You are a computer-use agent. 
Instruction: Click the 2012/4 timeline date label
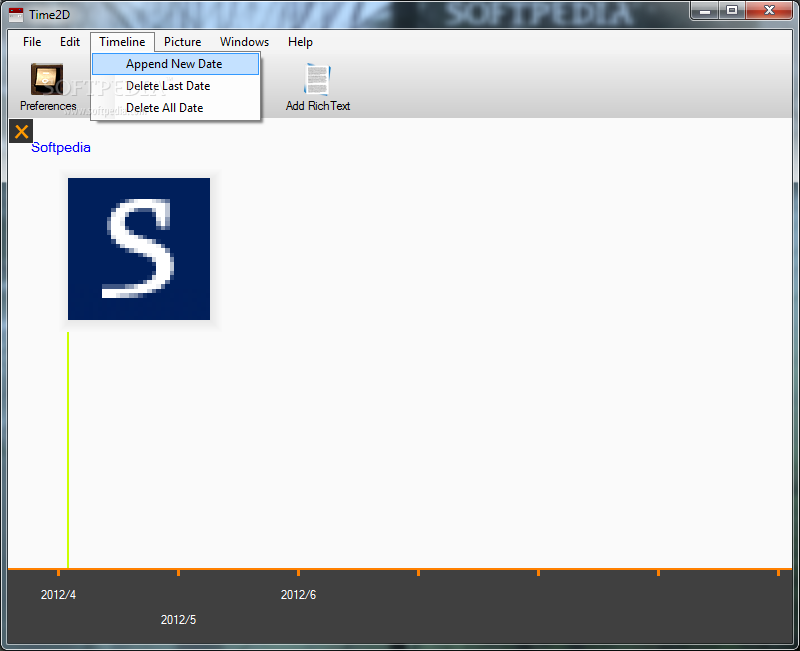click(x=58, y=594)
